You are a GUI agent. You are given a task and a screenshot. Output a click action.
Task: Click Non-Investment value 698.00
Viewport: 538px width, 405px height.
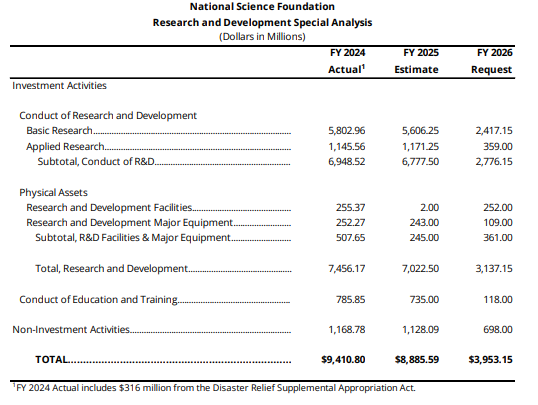coord(498,329)
